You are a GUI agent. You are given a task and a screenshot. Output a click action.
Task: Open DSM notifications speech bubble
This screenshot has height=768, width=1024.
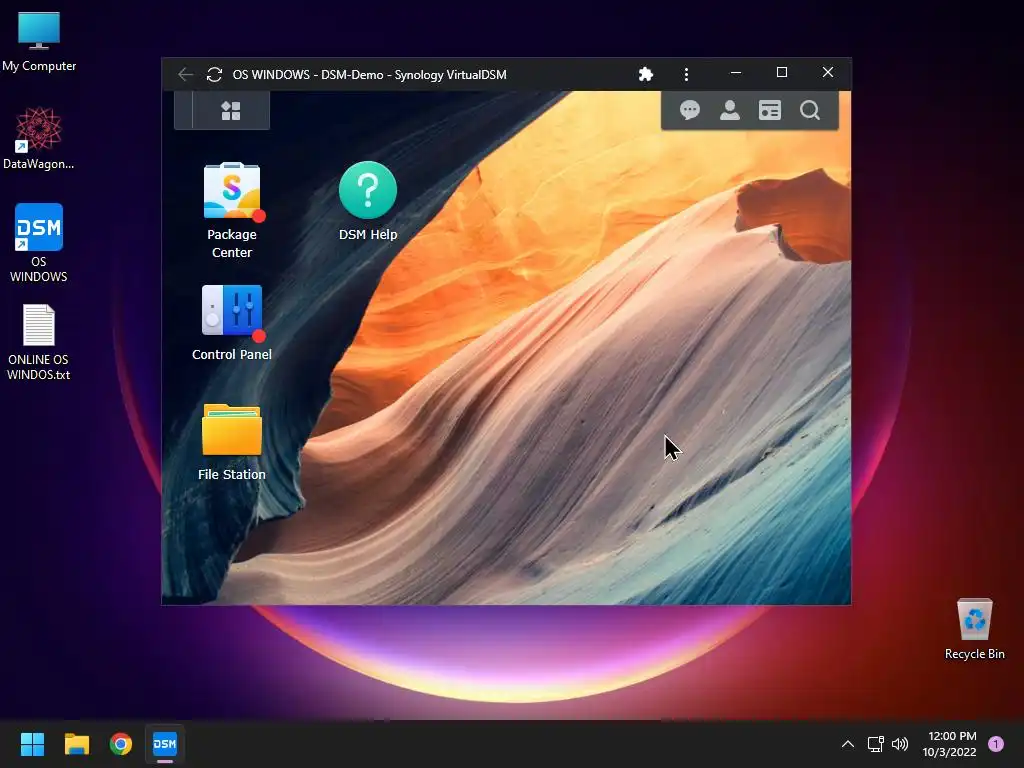[690, 110]
